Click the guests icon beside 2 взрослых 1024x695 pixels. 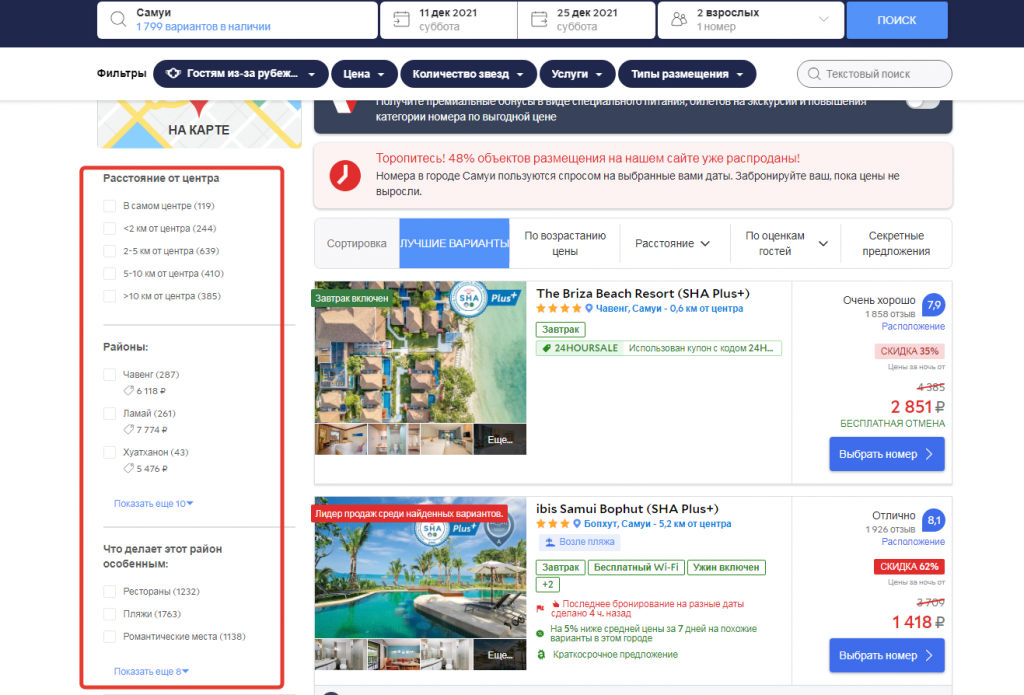coord(679,20)
